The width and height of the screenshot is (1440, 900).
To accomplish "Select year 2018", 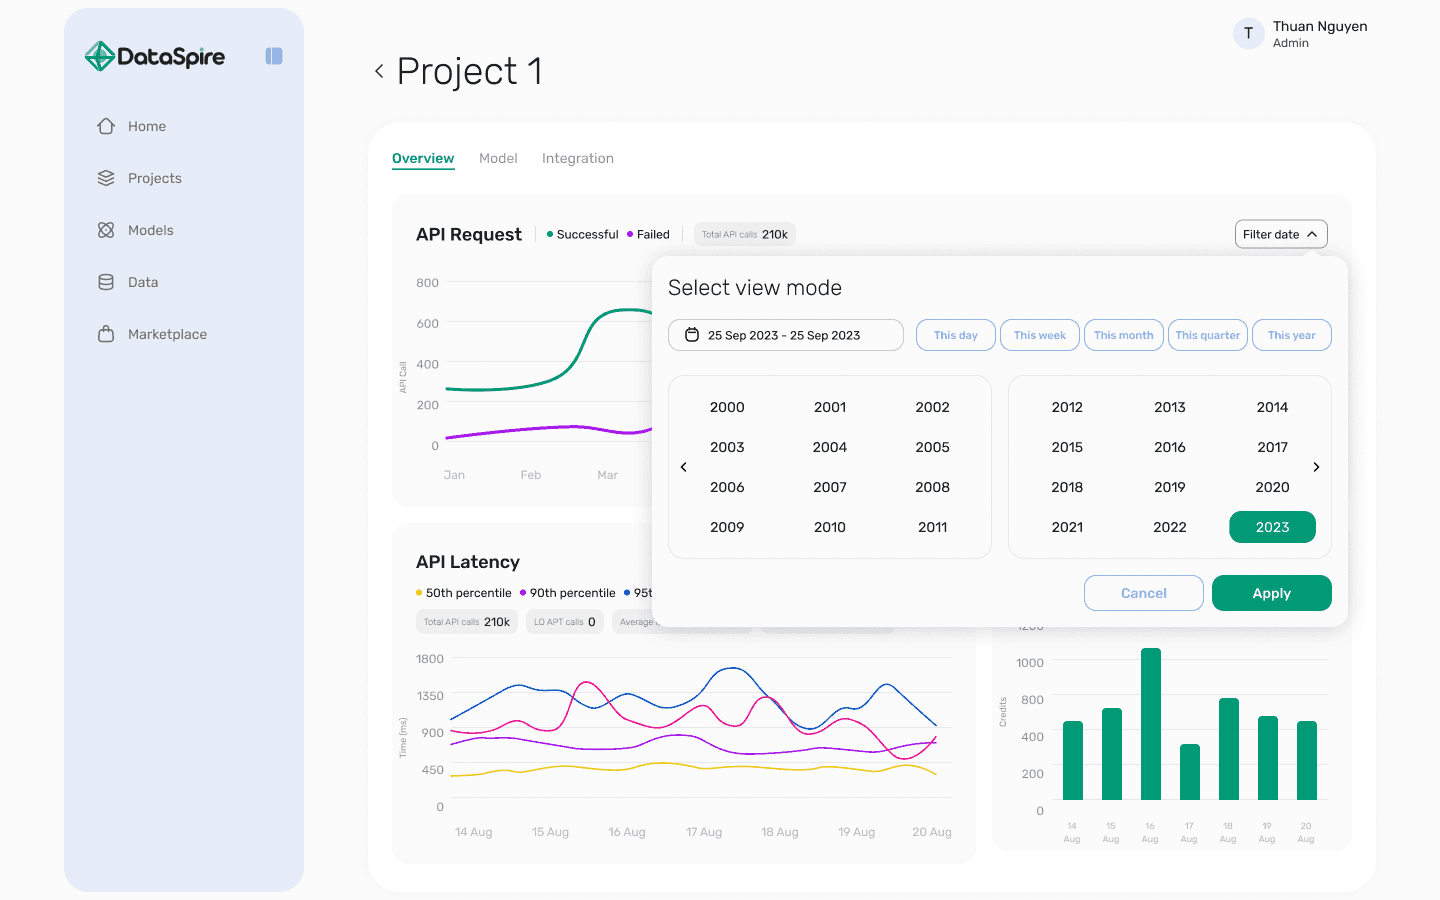I will click(x=1067, y=487).
